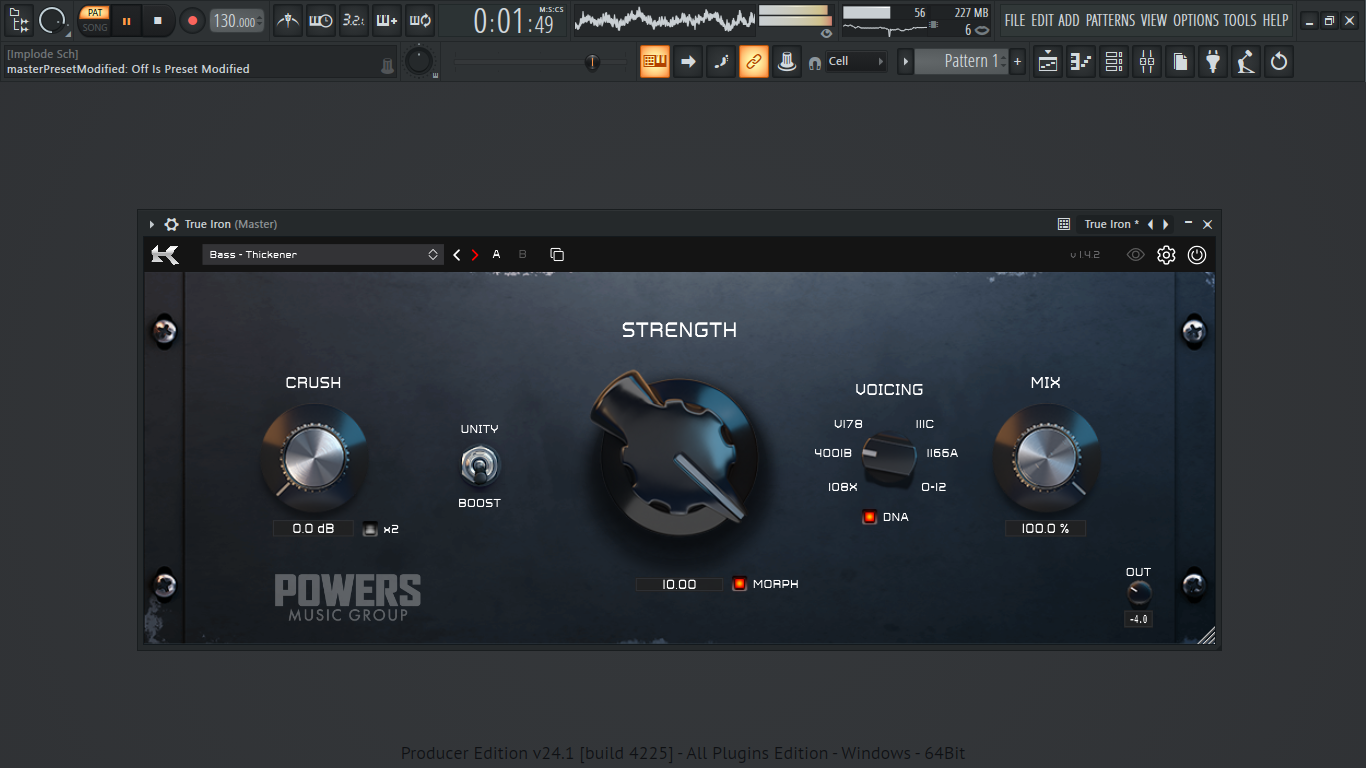Toggle the eye visibility icon in plugin header

tap(1135, 255)
